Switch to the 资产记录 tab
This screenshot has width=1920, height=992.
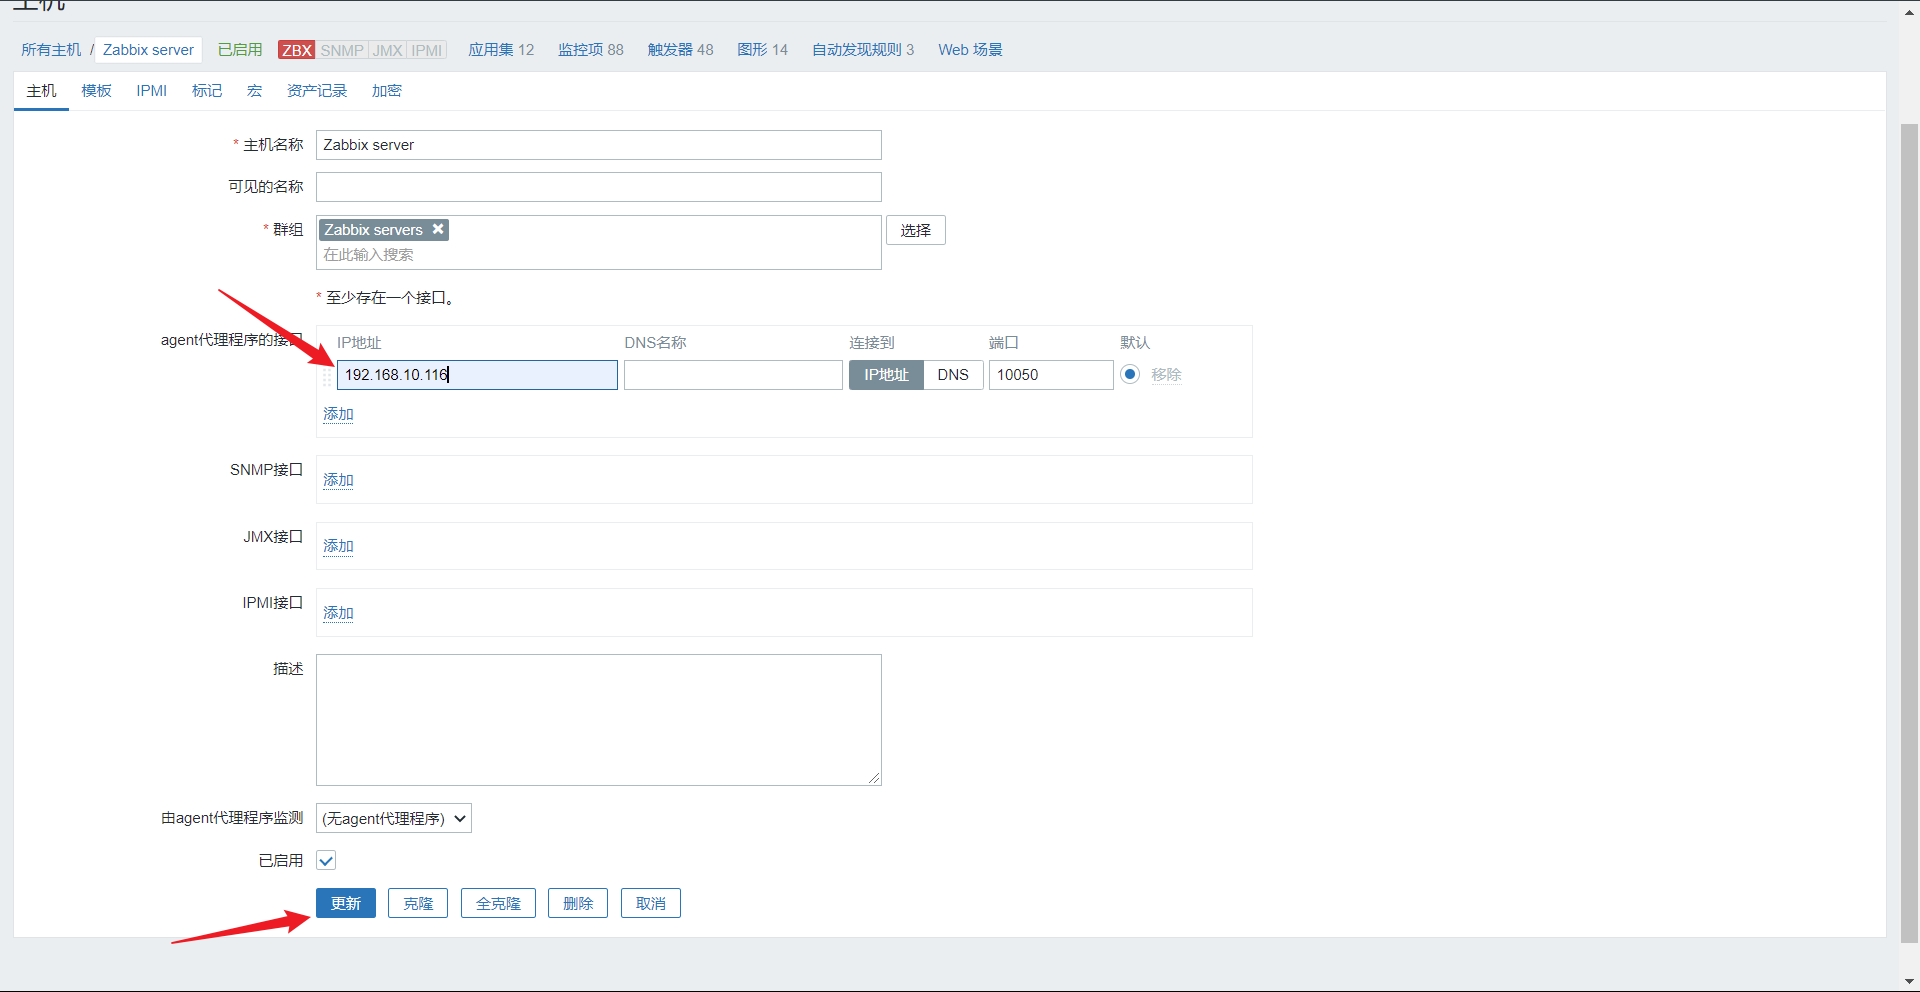(x=317, y=91)
